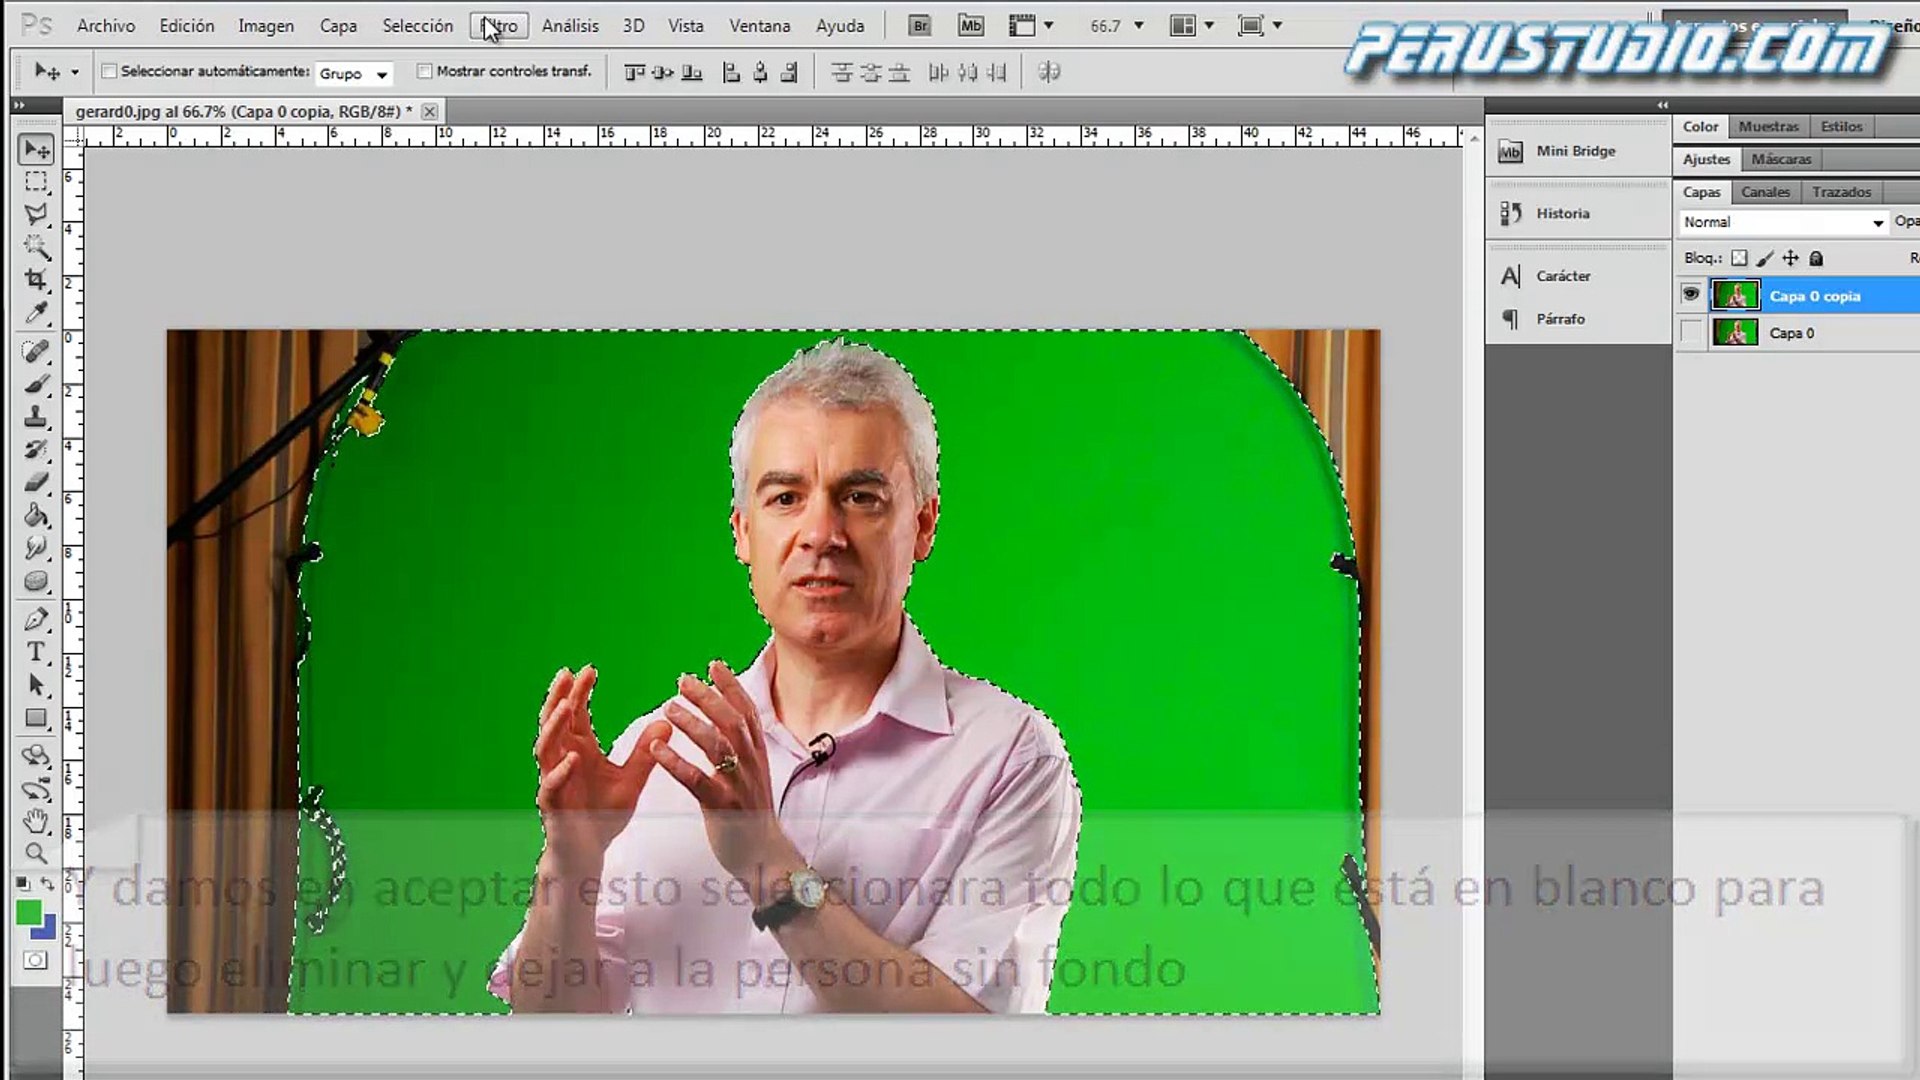
Task: Select the Zoom tool
Action: tap(36, 853)
